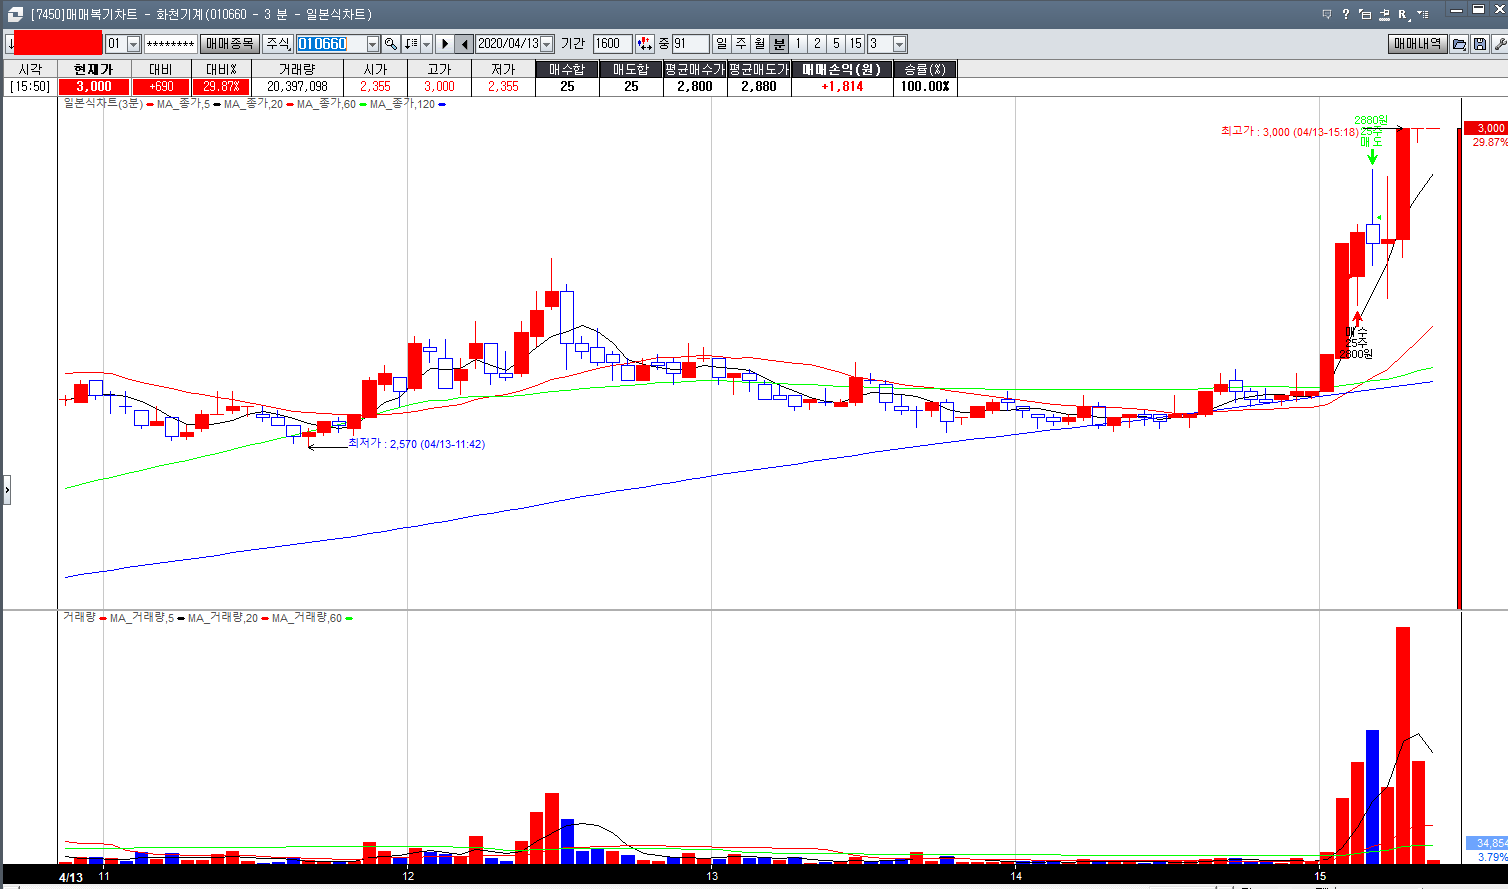Image resolution: width=1508 pixels, height=889 pixels.
Task: Open the title bar menu list icon
Action: click(x=1421, y=14)
